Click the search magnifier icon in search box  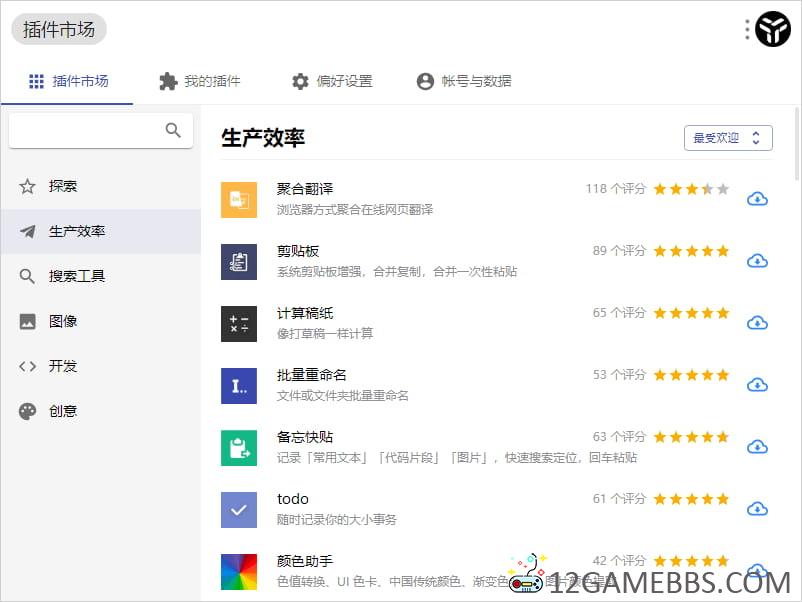point(173,130)
